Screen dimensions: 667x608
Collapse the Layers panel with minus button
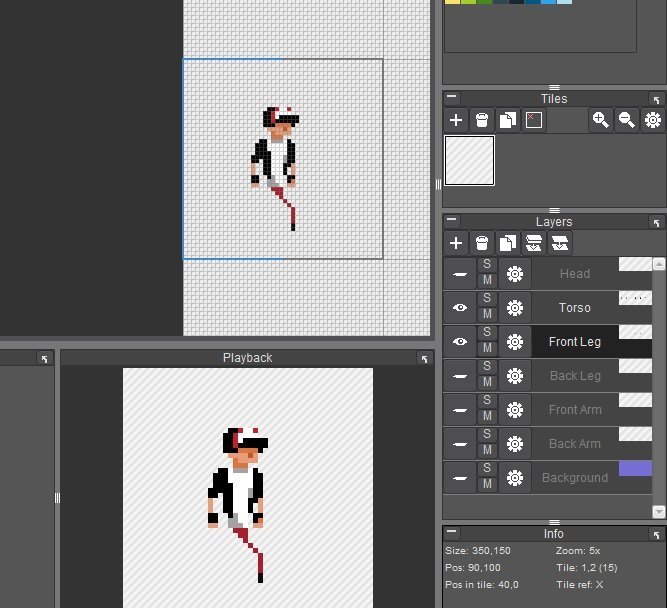coord(452,220)
